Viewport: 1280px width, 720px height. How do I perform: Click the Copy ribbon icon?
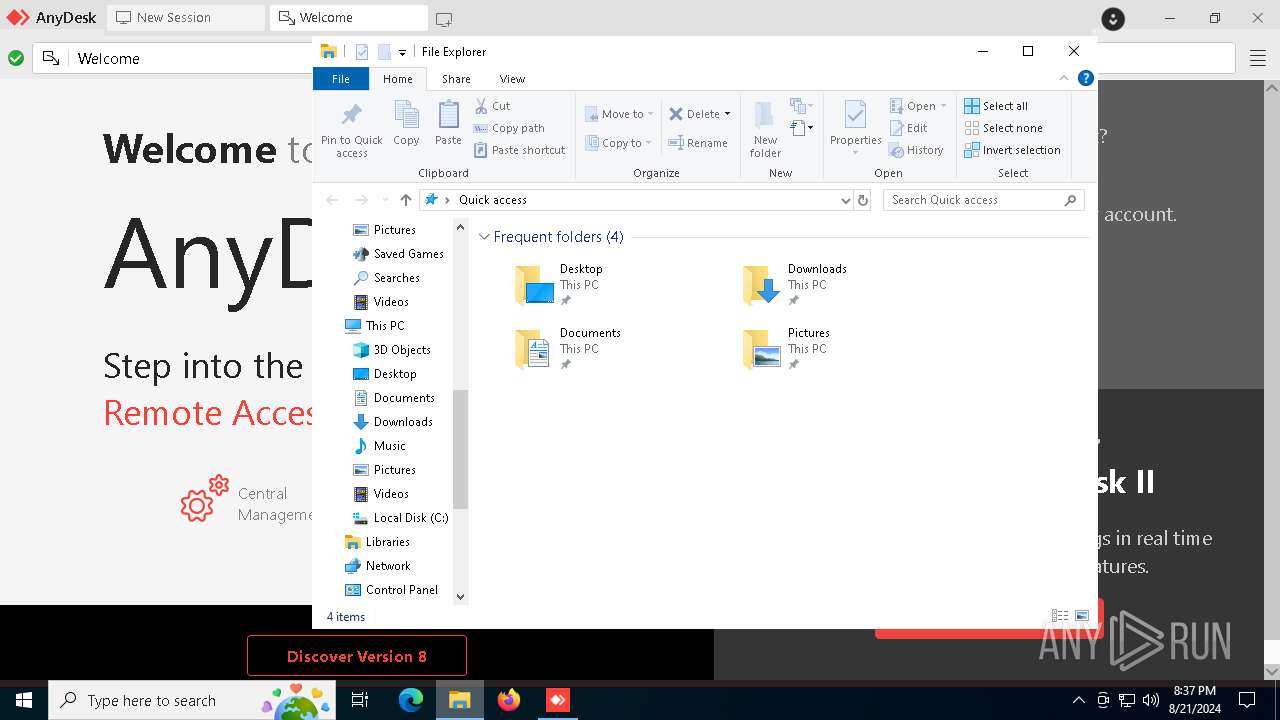tap(406, 123)
